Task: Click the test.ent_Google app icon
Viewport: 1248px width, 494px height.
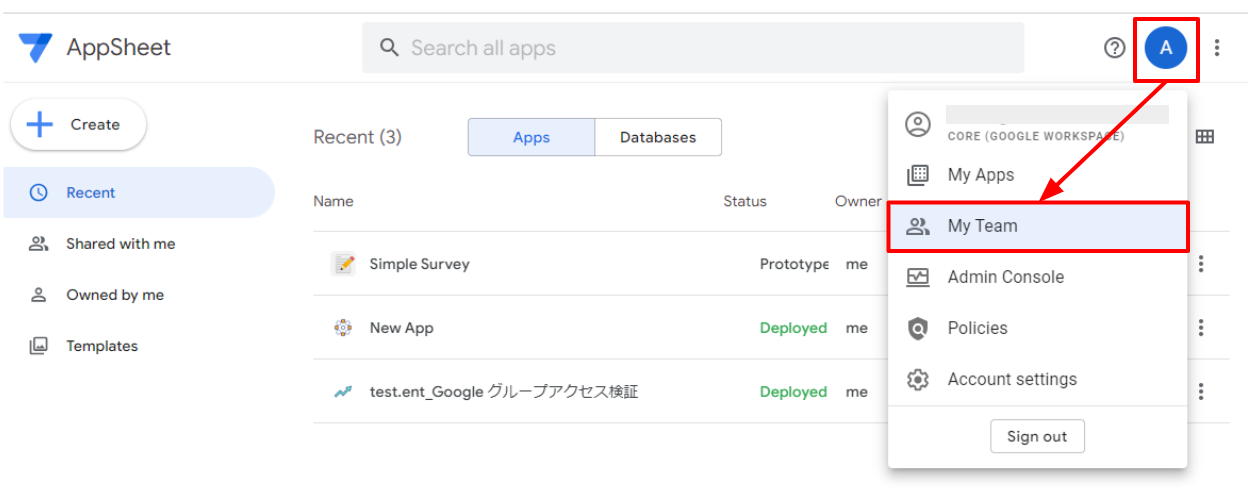Action: [x=343, y=392]
